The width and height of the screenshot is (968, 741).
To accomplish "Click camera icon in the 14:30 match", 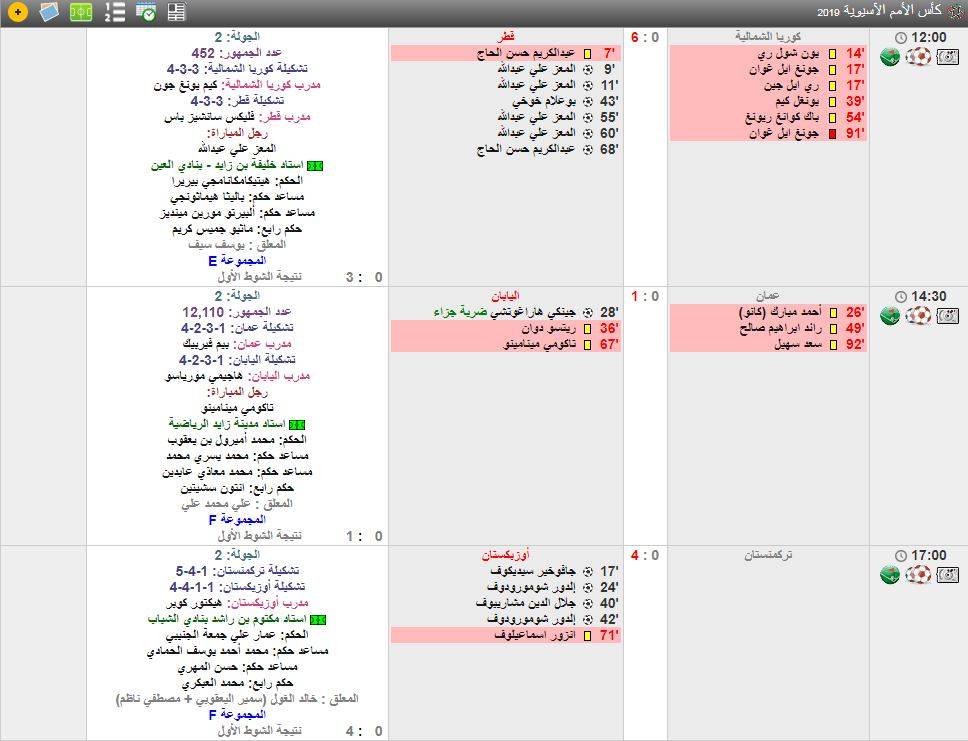I will [948, 316].
